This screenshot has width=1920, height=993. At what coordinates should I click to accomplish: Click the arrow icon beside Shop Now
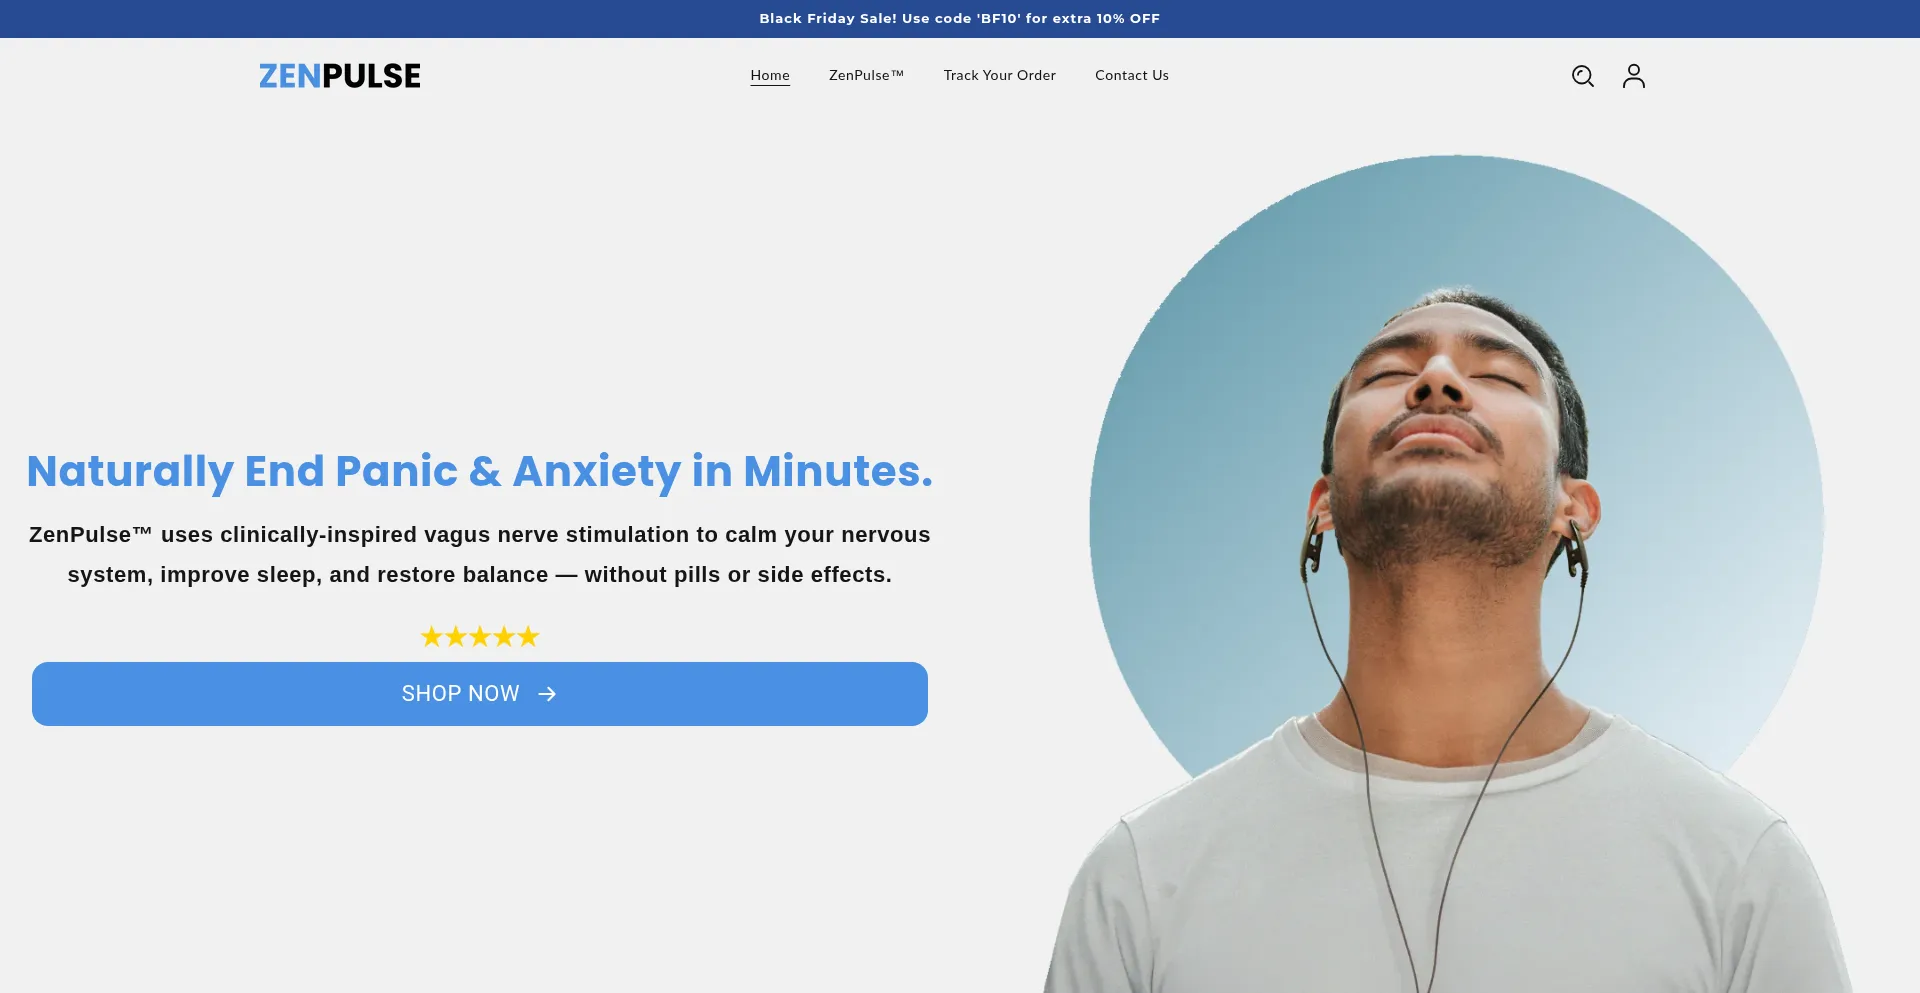547,694
